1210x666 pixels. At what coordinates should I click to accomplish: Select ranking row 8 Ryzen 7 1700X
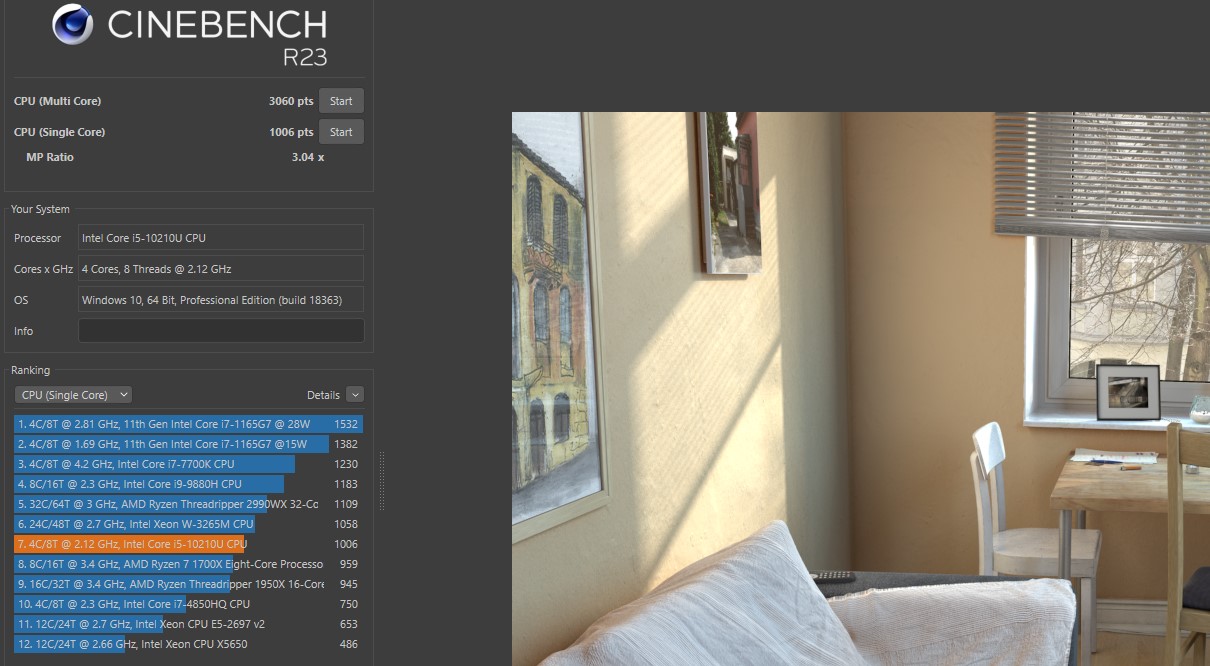tap(188, 564)
